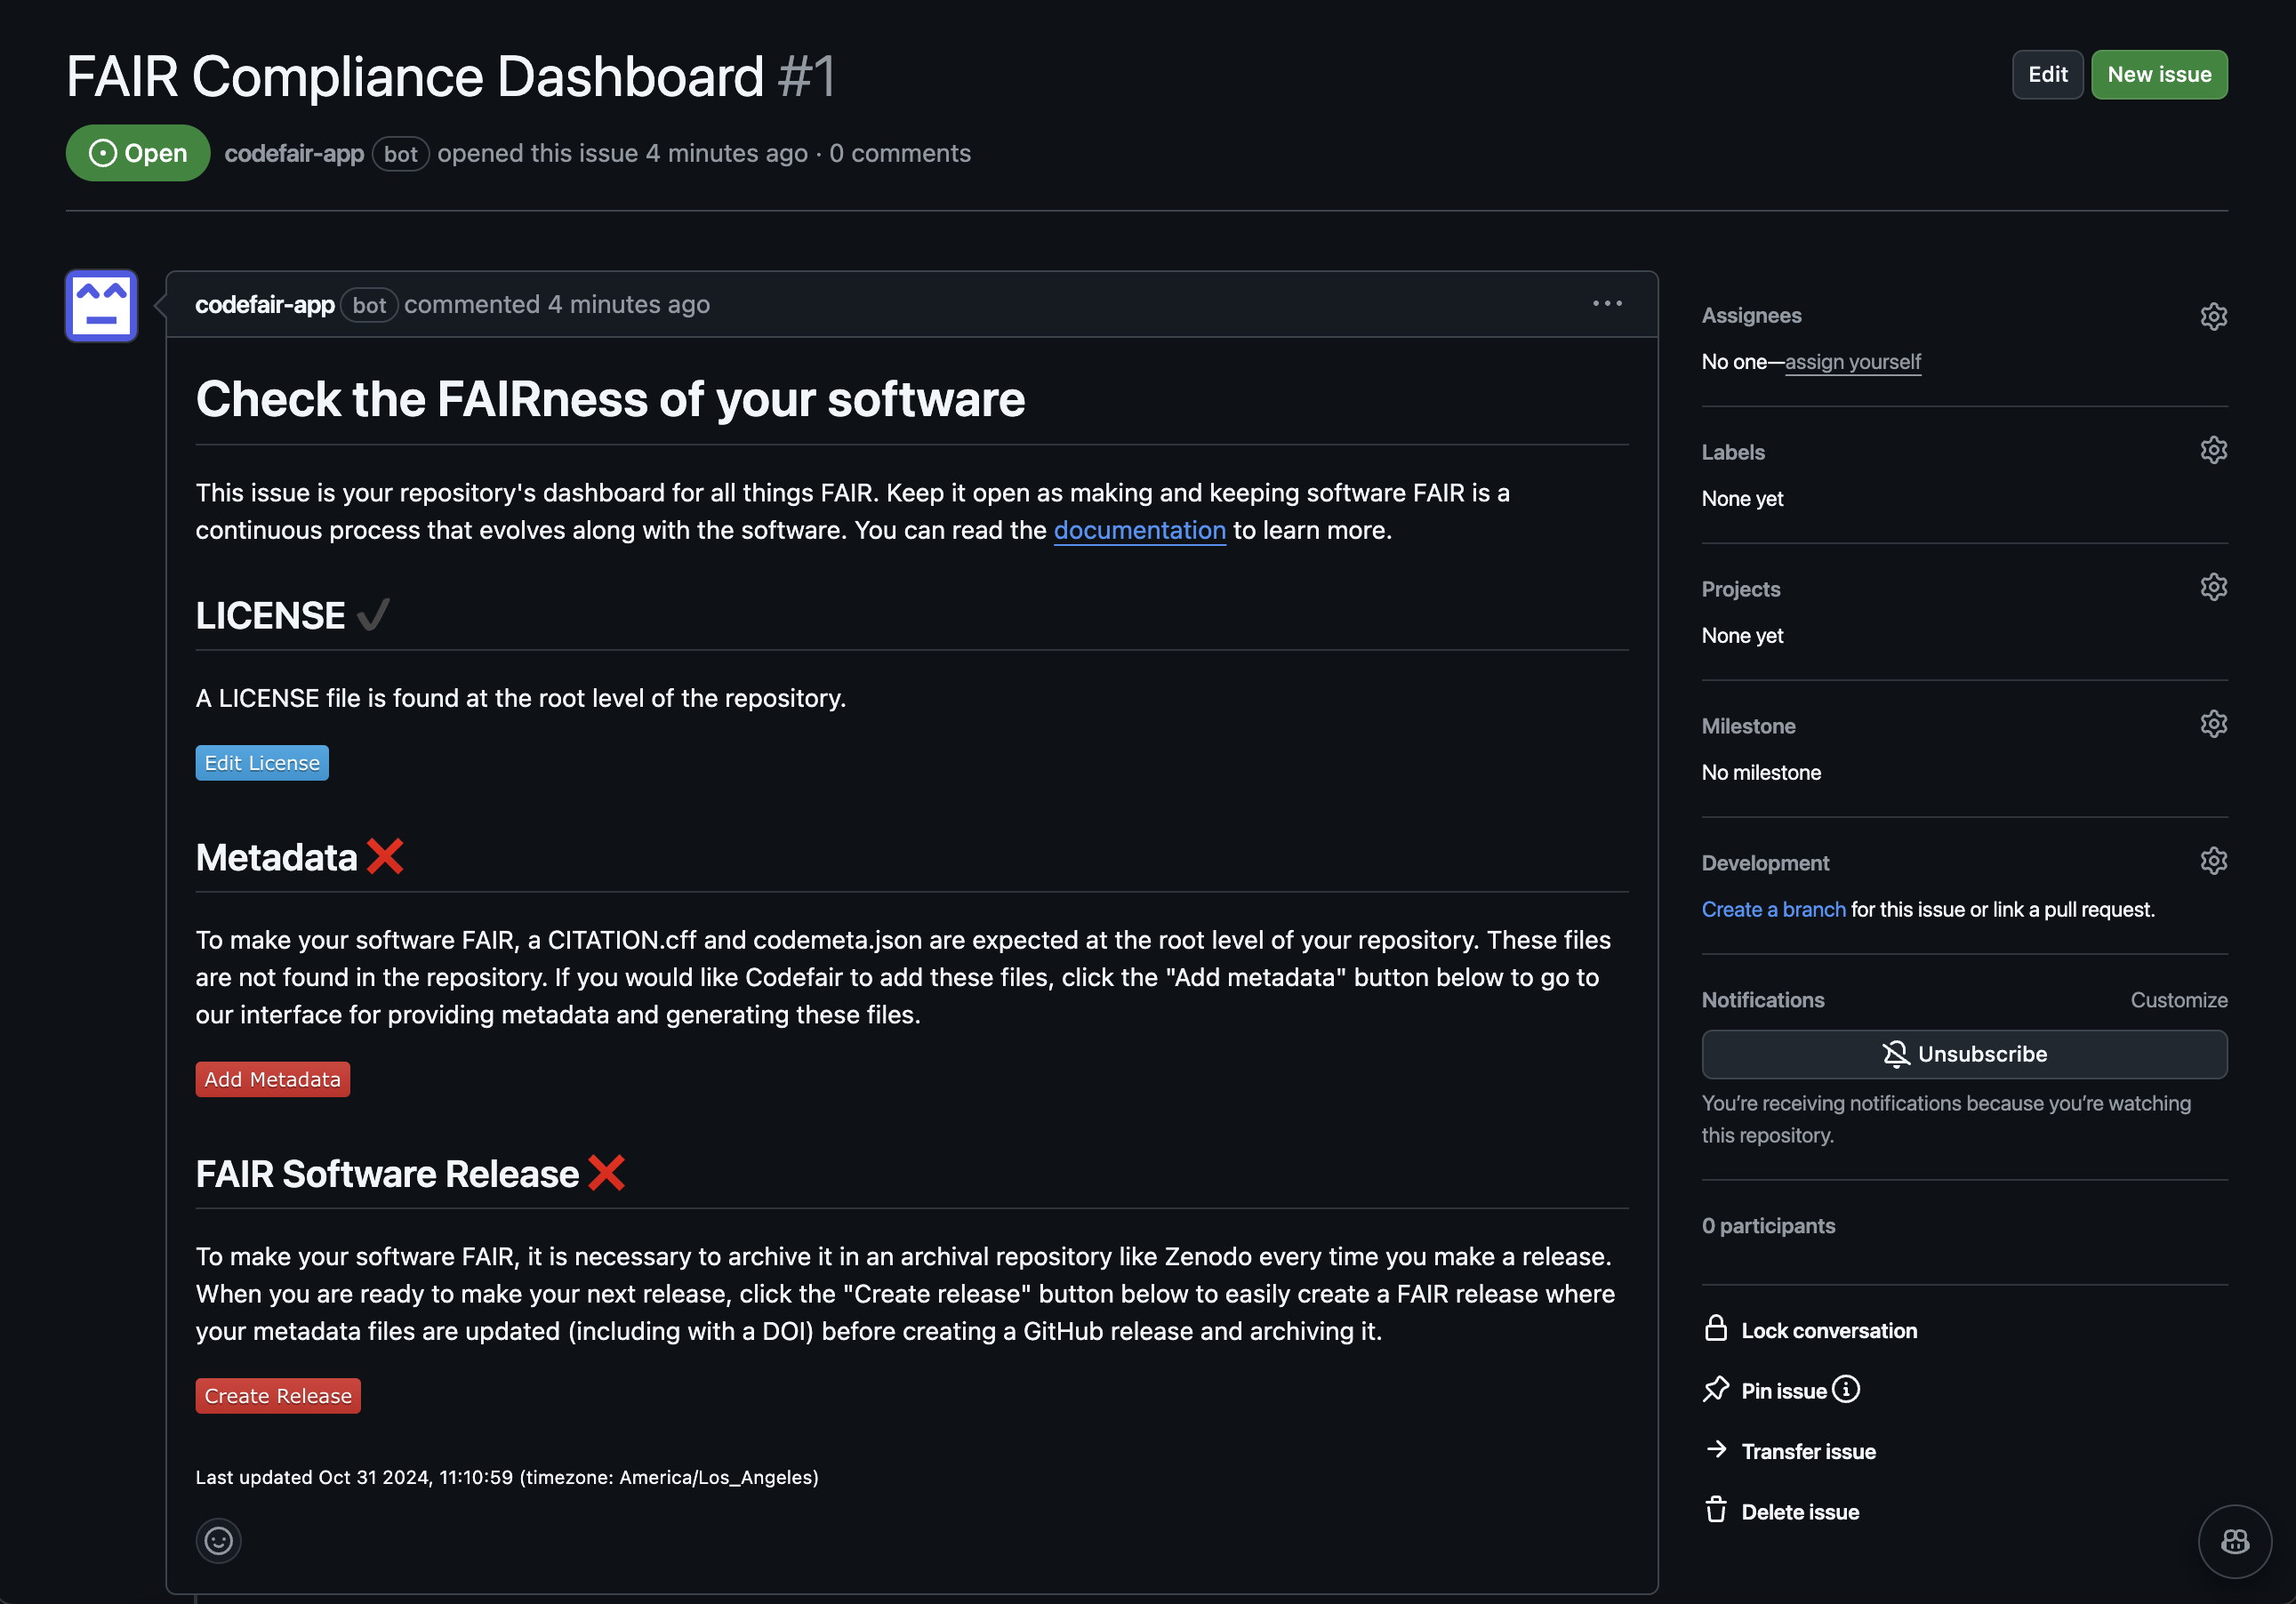The height and width of the screenshot is (1604, 2296).
Task: Click the Assignees sidebar heading
Action: pos(1751,315)
